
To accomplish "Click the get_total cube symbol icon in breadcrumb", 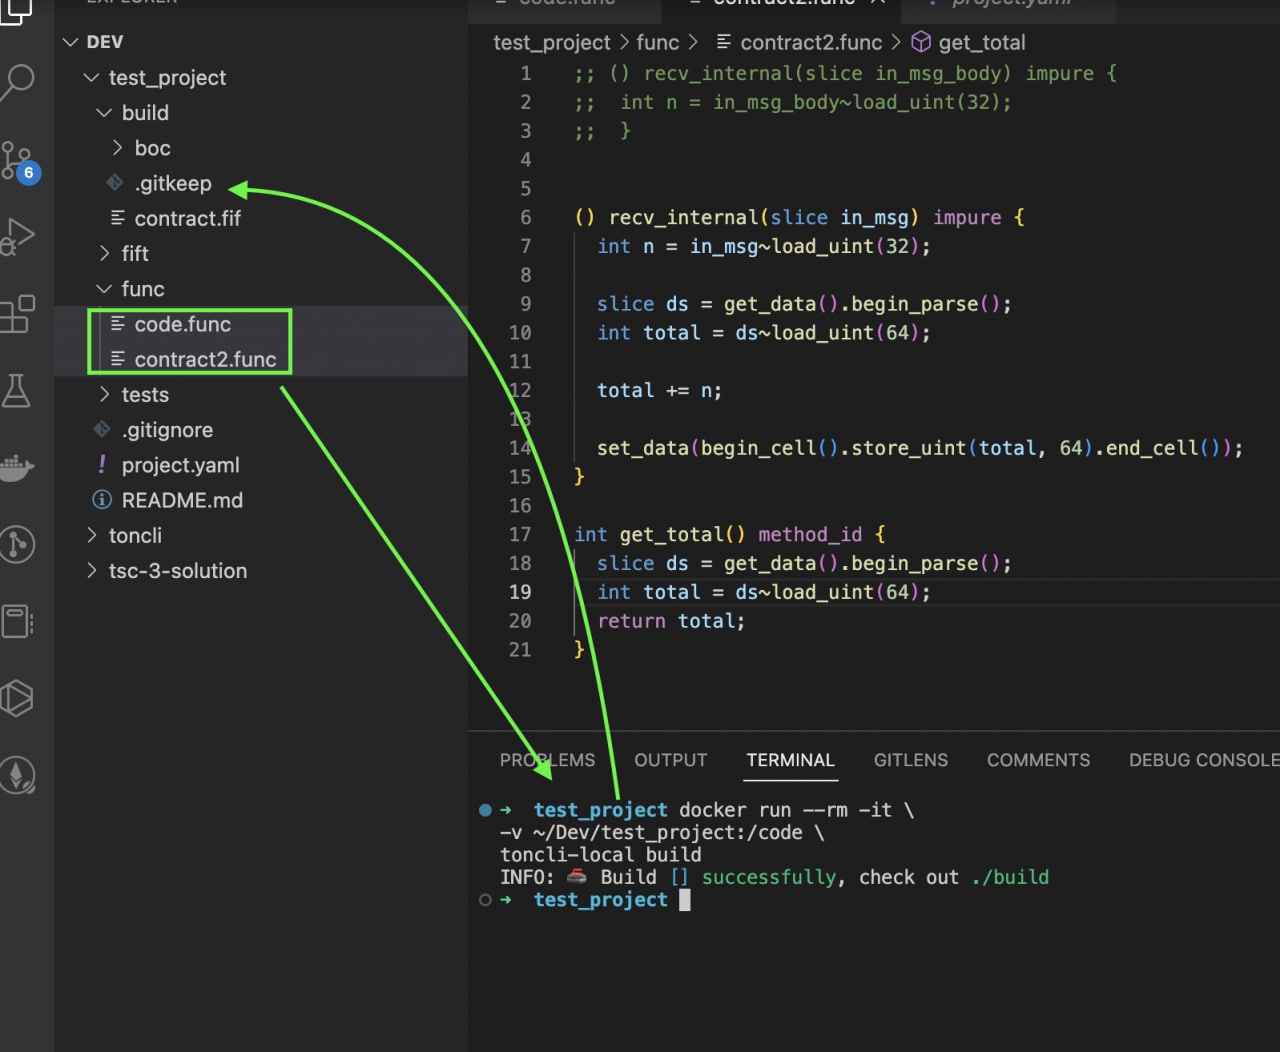I will [x=921, y=42].
